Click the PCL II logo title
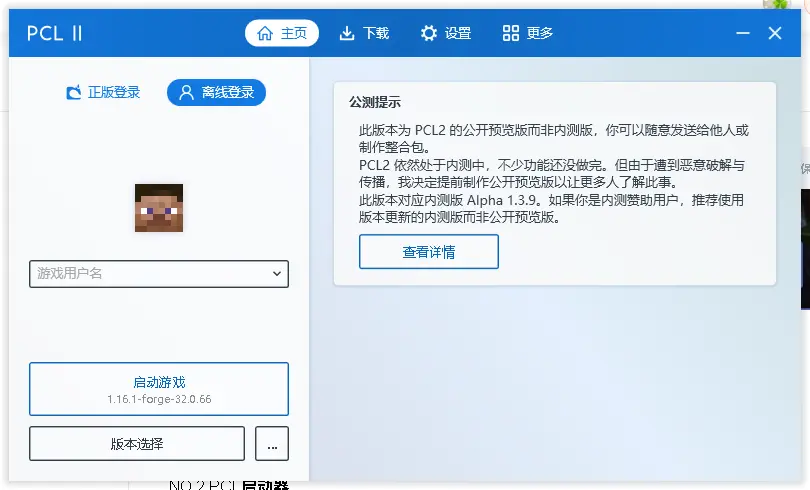 click(x=54, y=34)
